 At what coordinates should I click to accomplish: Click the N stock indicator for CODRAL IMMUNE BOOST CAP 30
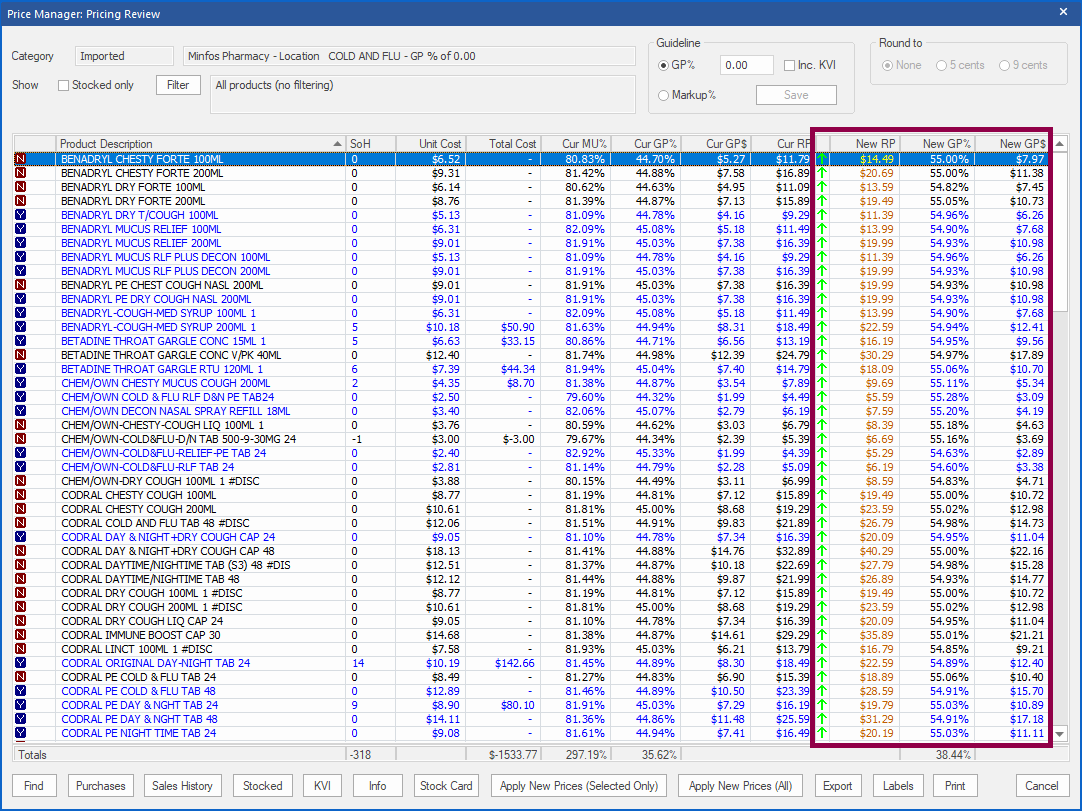[22, 635]
